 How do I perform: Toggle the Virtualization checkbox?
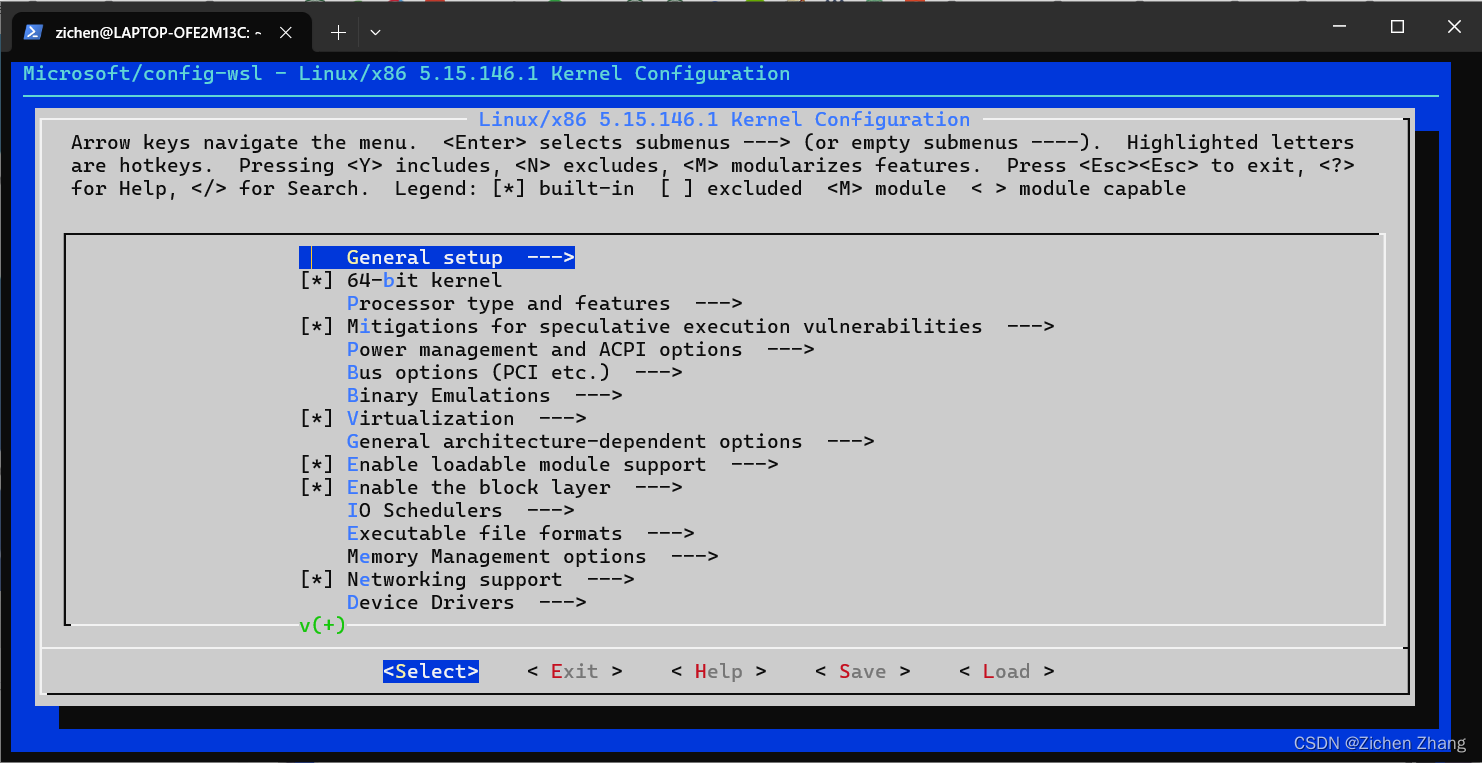[316, 418]
